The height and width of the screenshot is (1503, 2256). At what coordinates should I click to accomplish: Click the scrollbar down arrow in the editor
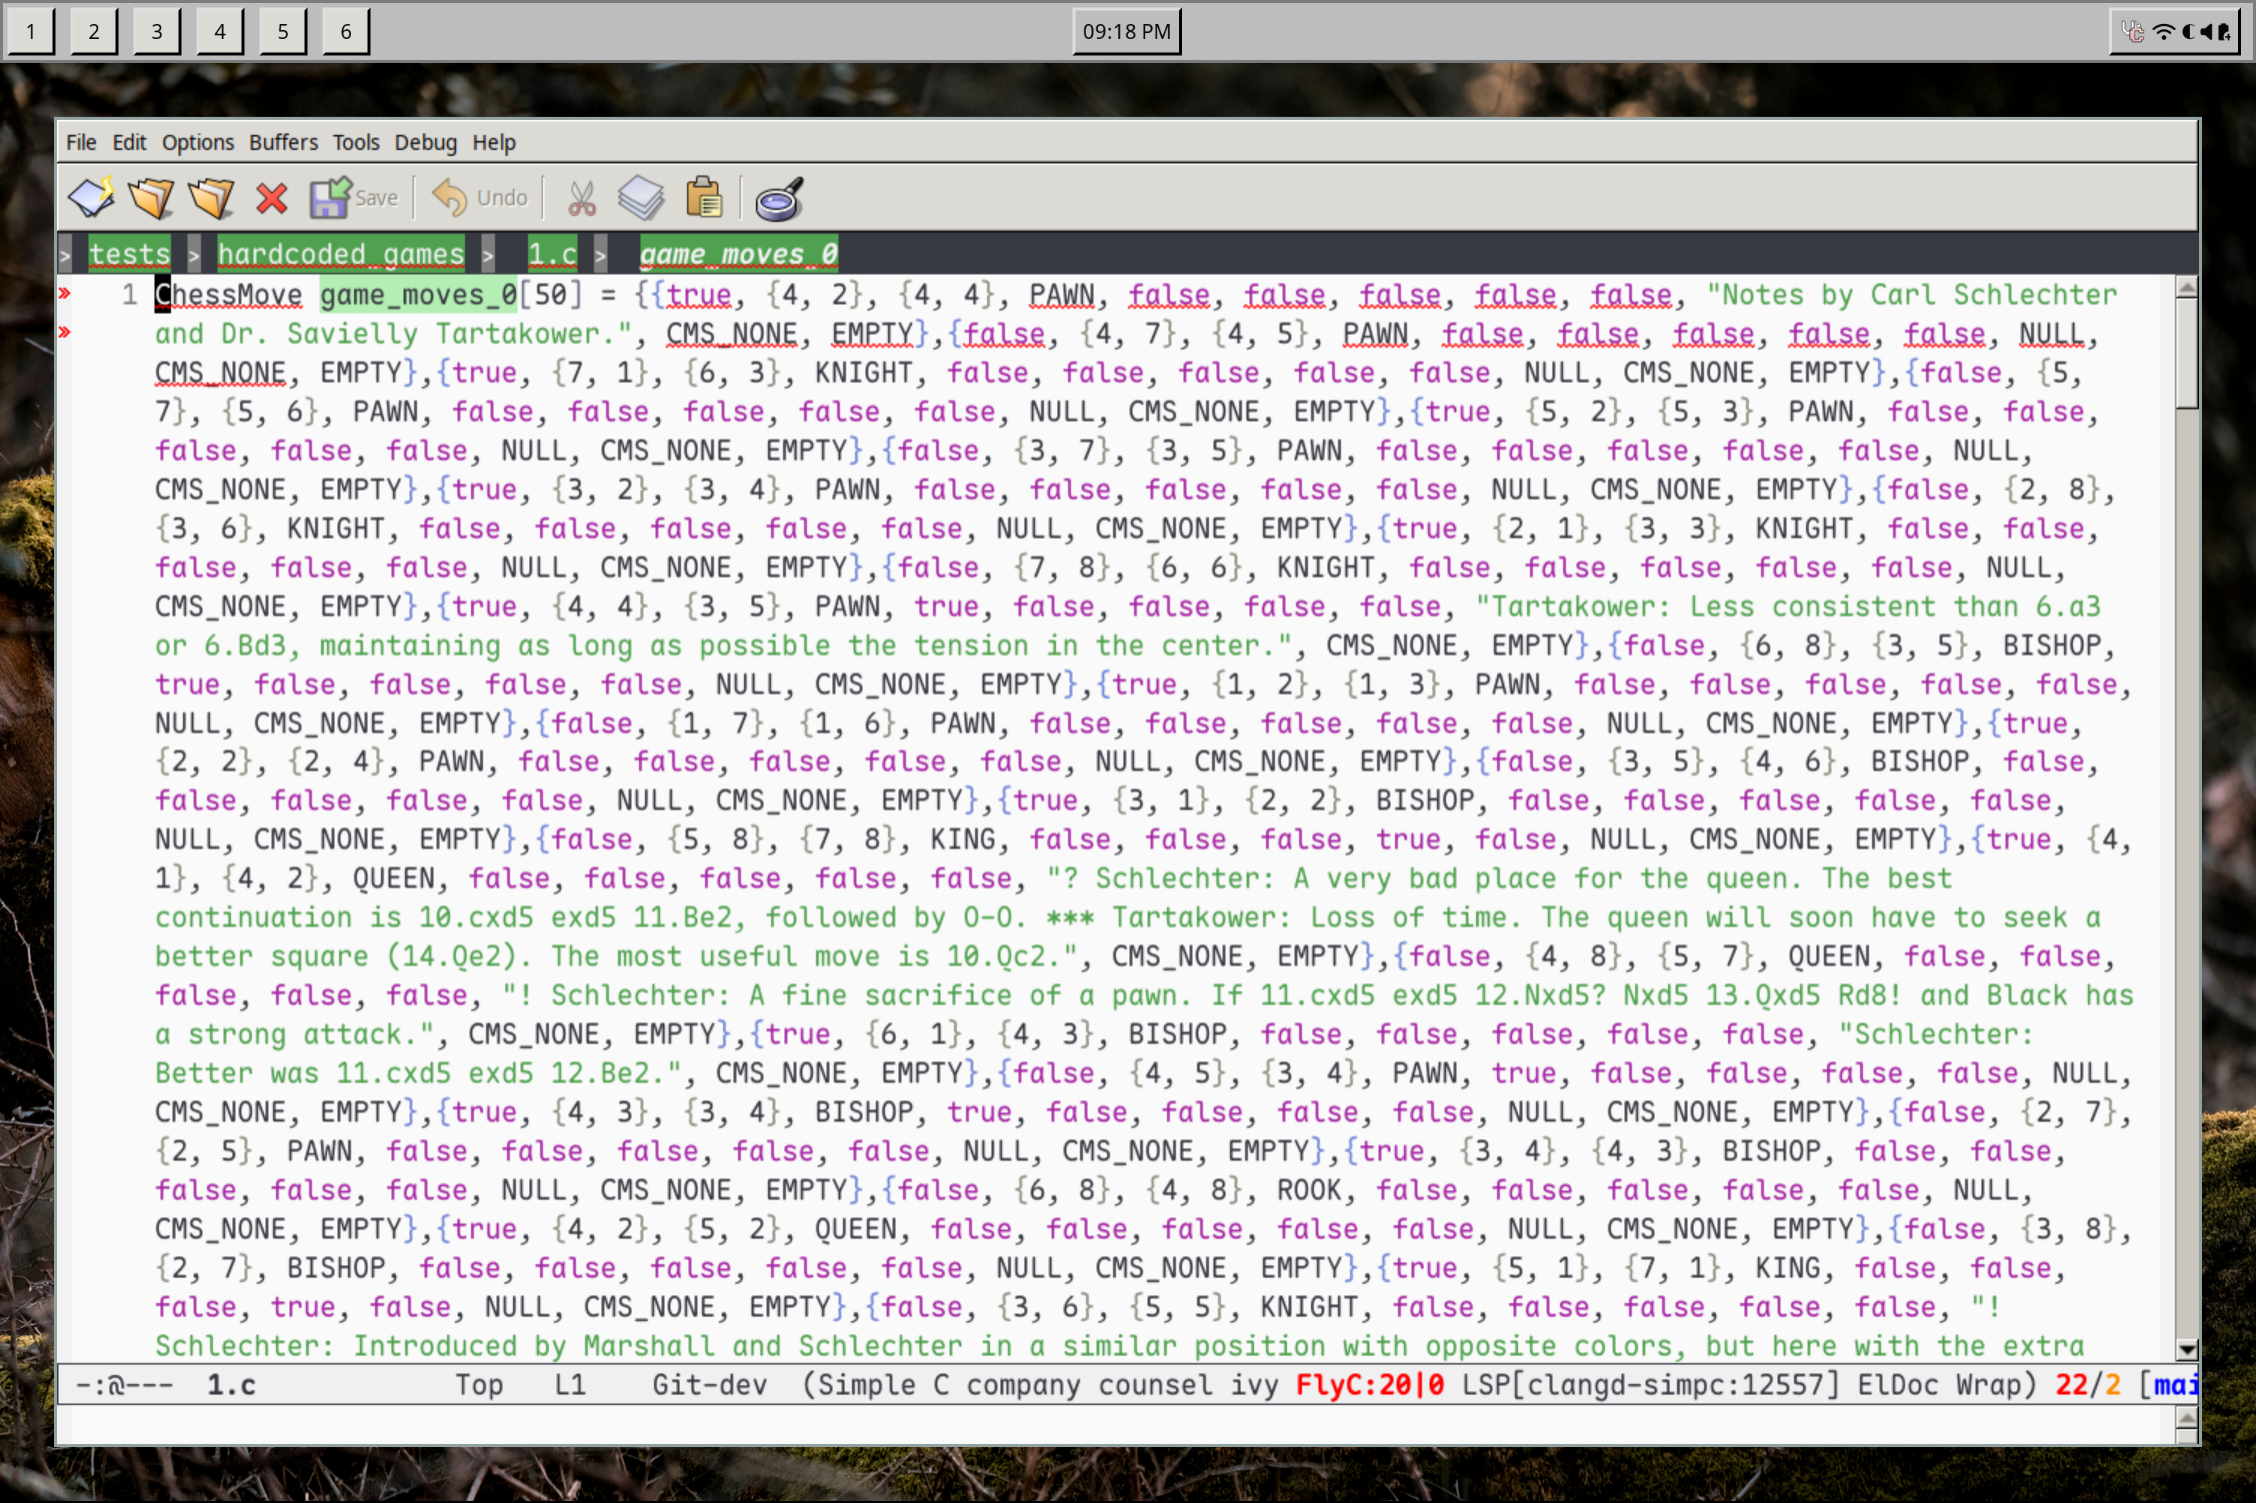[2186, 1349]
